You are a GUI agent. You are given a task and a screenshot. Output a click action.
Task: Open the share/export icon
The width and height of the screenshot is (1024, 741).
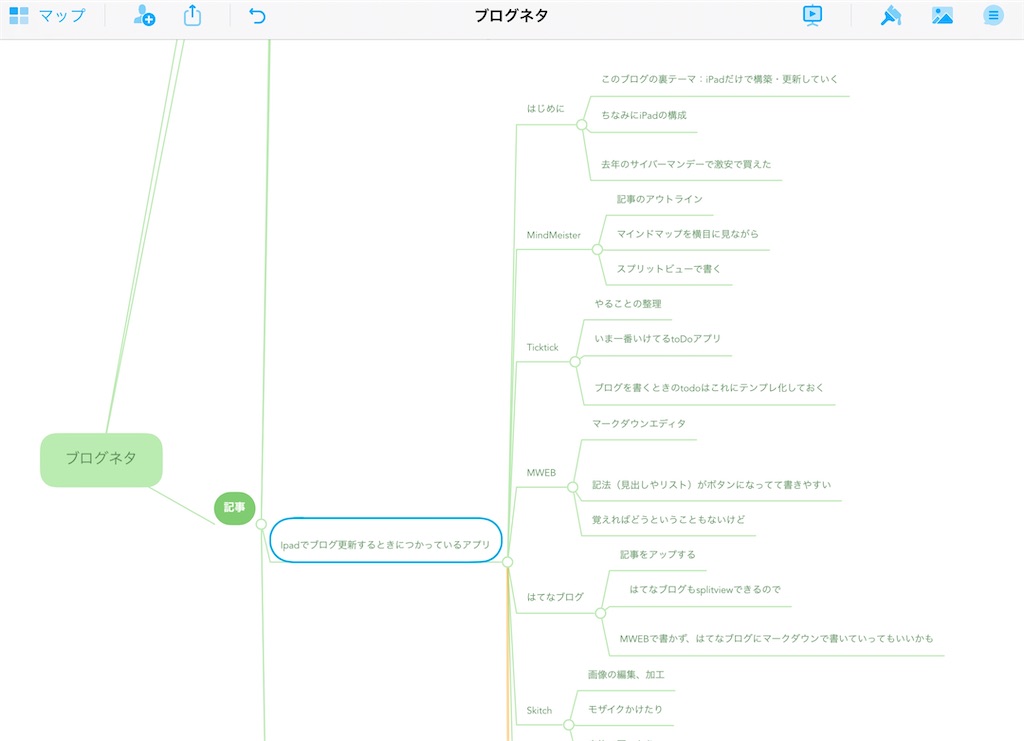[x=192, y=15]
